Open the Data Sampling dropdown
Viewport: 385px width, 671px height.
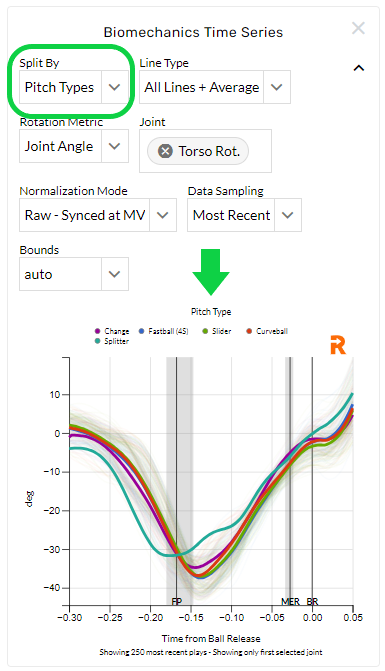(x=244, y=215)
